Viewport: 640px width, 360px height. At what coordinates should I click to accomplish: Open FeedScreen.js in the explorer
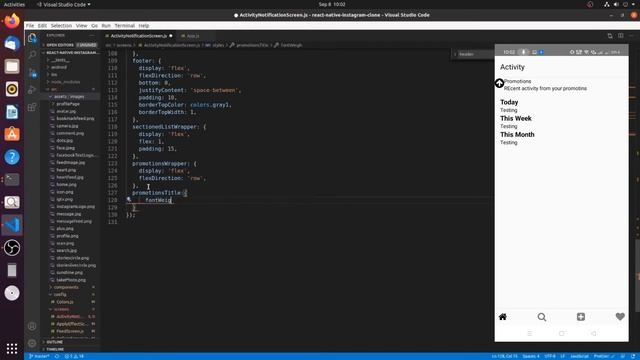click(70, 331)
